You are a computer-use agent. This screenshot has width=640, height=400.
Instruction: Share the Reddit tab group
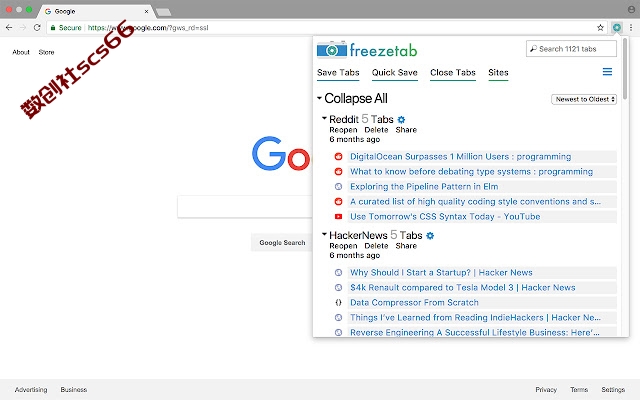(x=406, y=130)
